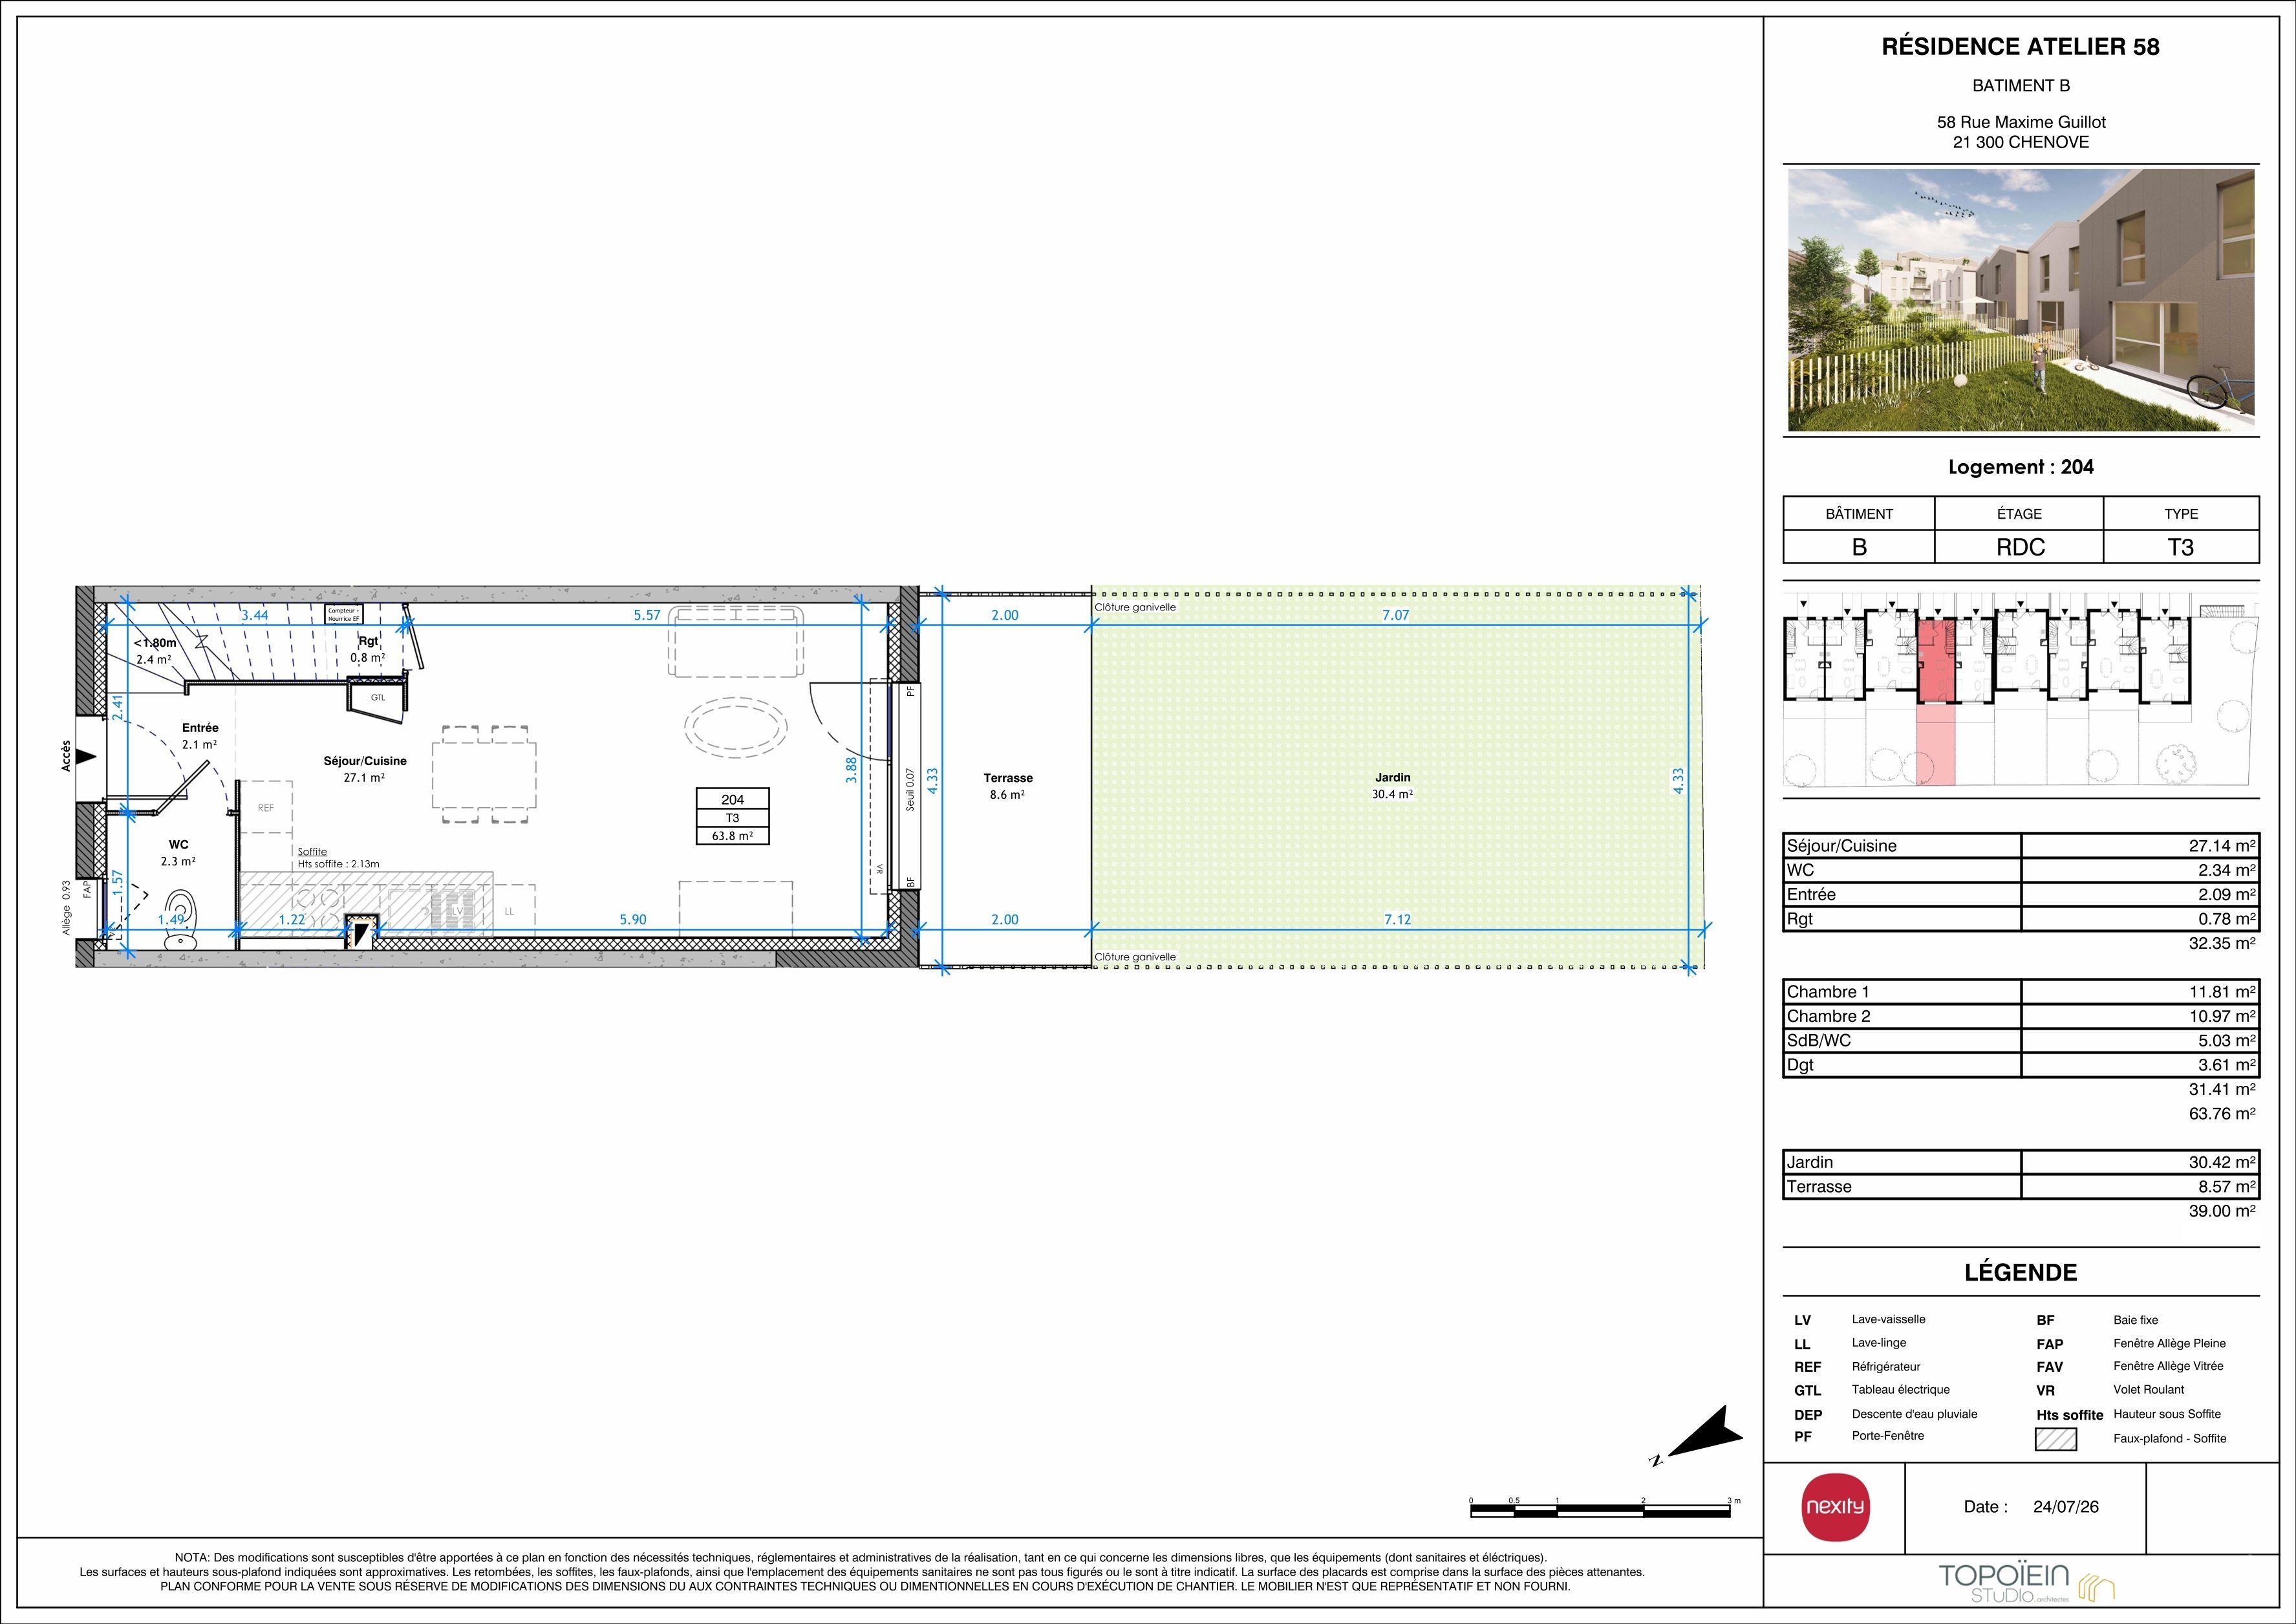Click the Chambre 2 10.97 m² row
2296x1624 pixels.
[x=2020, y=1016]
